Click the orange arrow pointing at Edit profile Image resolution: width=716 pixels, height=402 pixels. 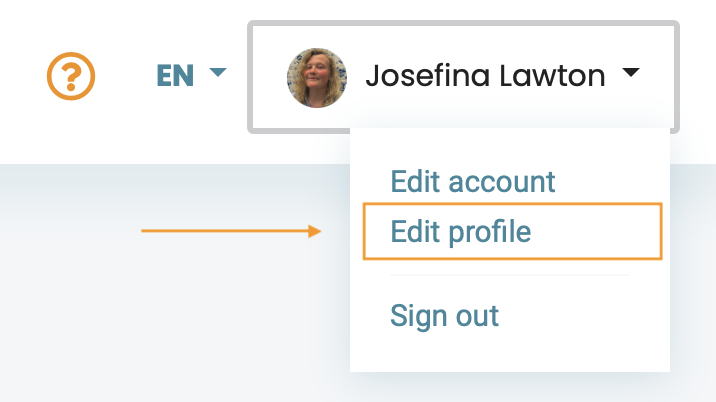(231, 231)
